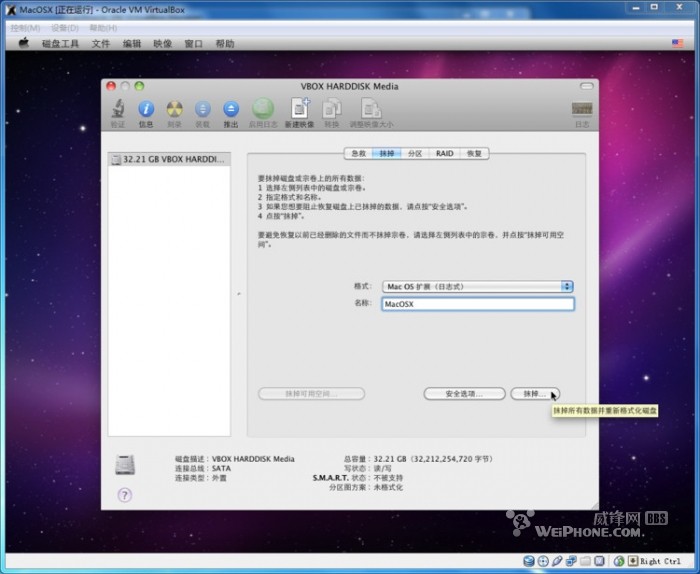Click the shared folders indicator in VirtualBox status bar
700x574 pixels.
[x=586, y=561]
